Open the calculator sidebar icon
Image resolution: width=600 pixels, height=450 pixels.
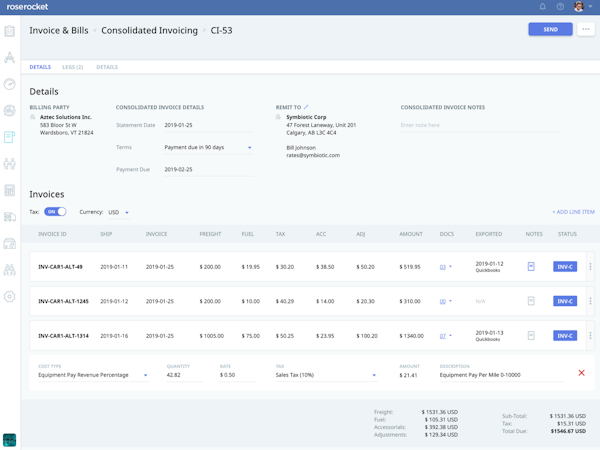[10, 190]
